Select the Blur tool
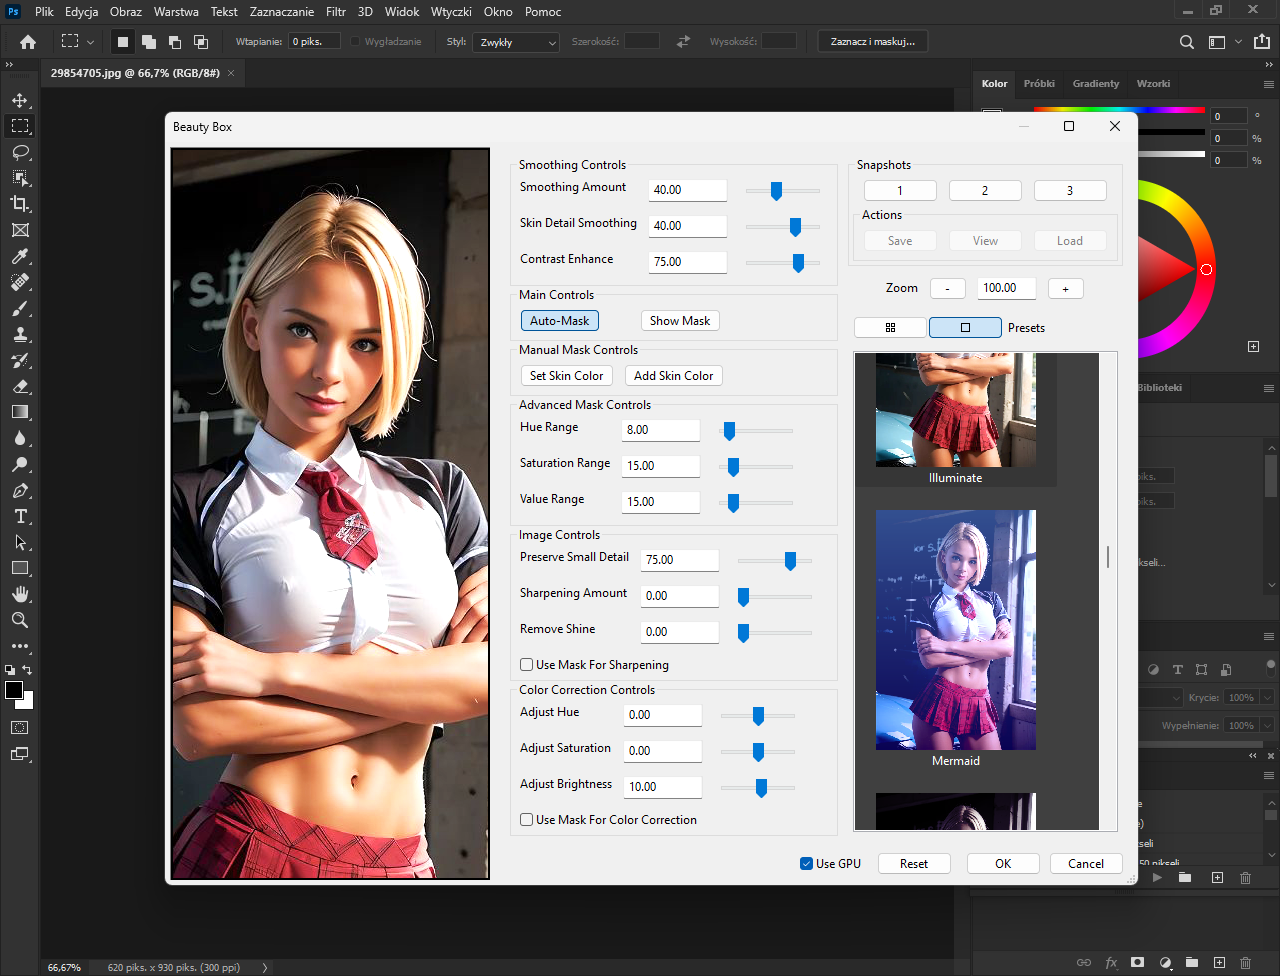This screenshot has height=976, width=1280. 19,438
